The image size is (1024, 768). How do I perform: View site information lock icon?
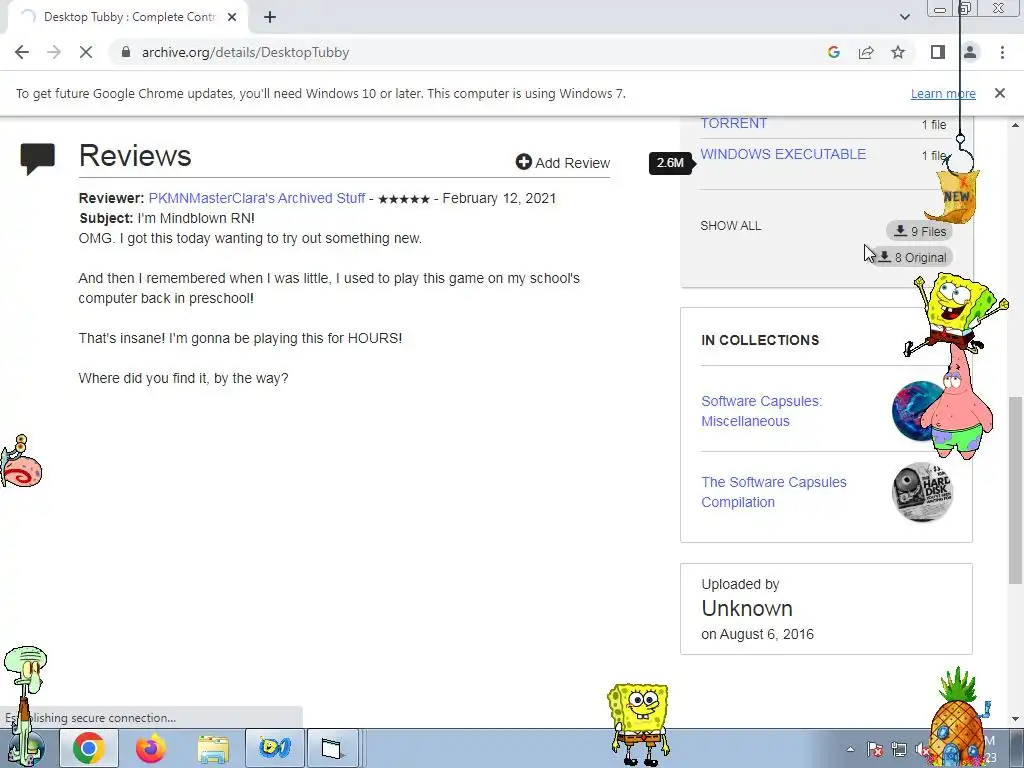click(126, 52)
